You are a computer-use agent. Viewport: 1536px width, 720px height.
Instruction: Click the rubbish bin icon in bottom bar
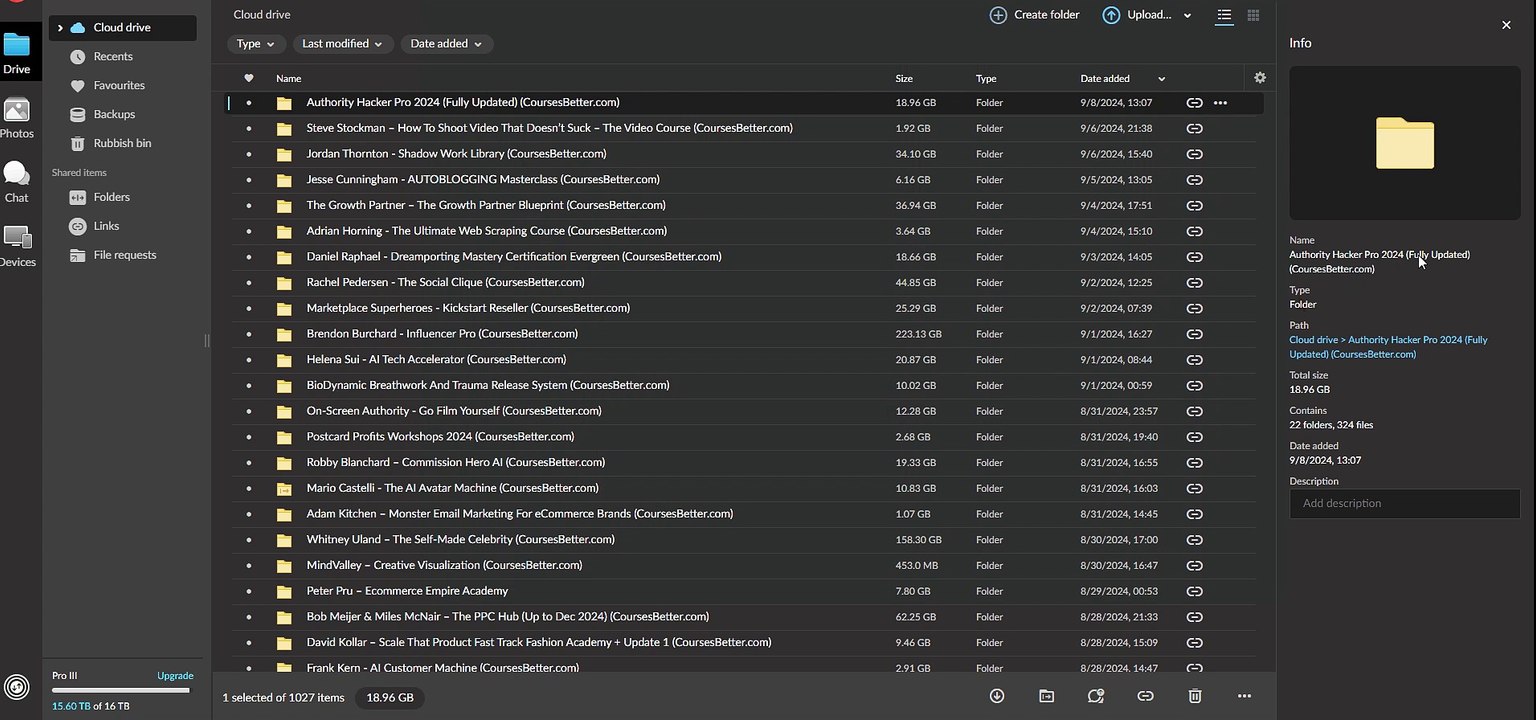[x=1195, y=696]
